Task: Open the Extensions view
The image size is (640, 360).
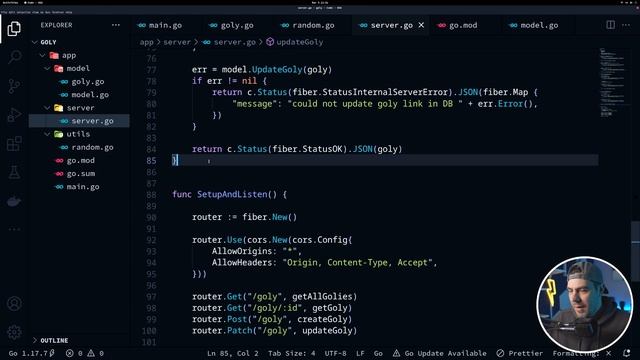Action: (14, 144)
